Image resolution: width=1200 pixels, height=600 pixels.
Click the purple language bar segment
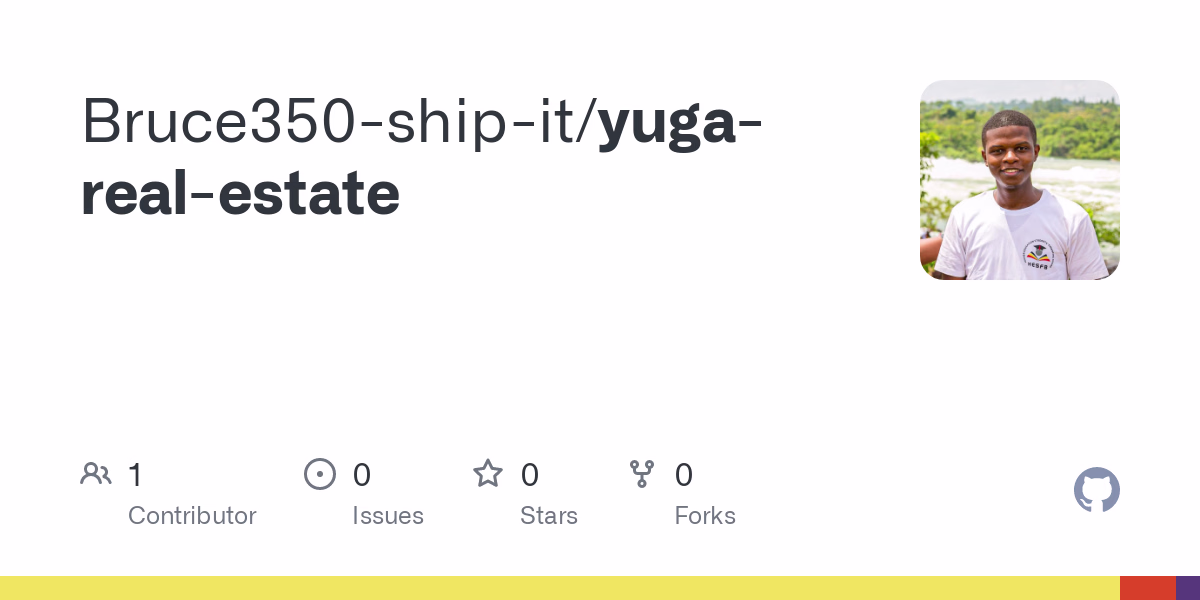[1188, 588]
